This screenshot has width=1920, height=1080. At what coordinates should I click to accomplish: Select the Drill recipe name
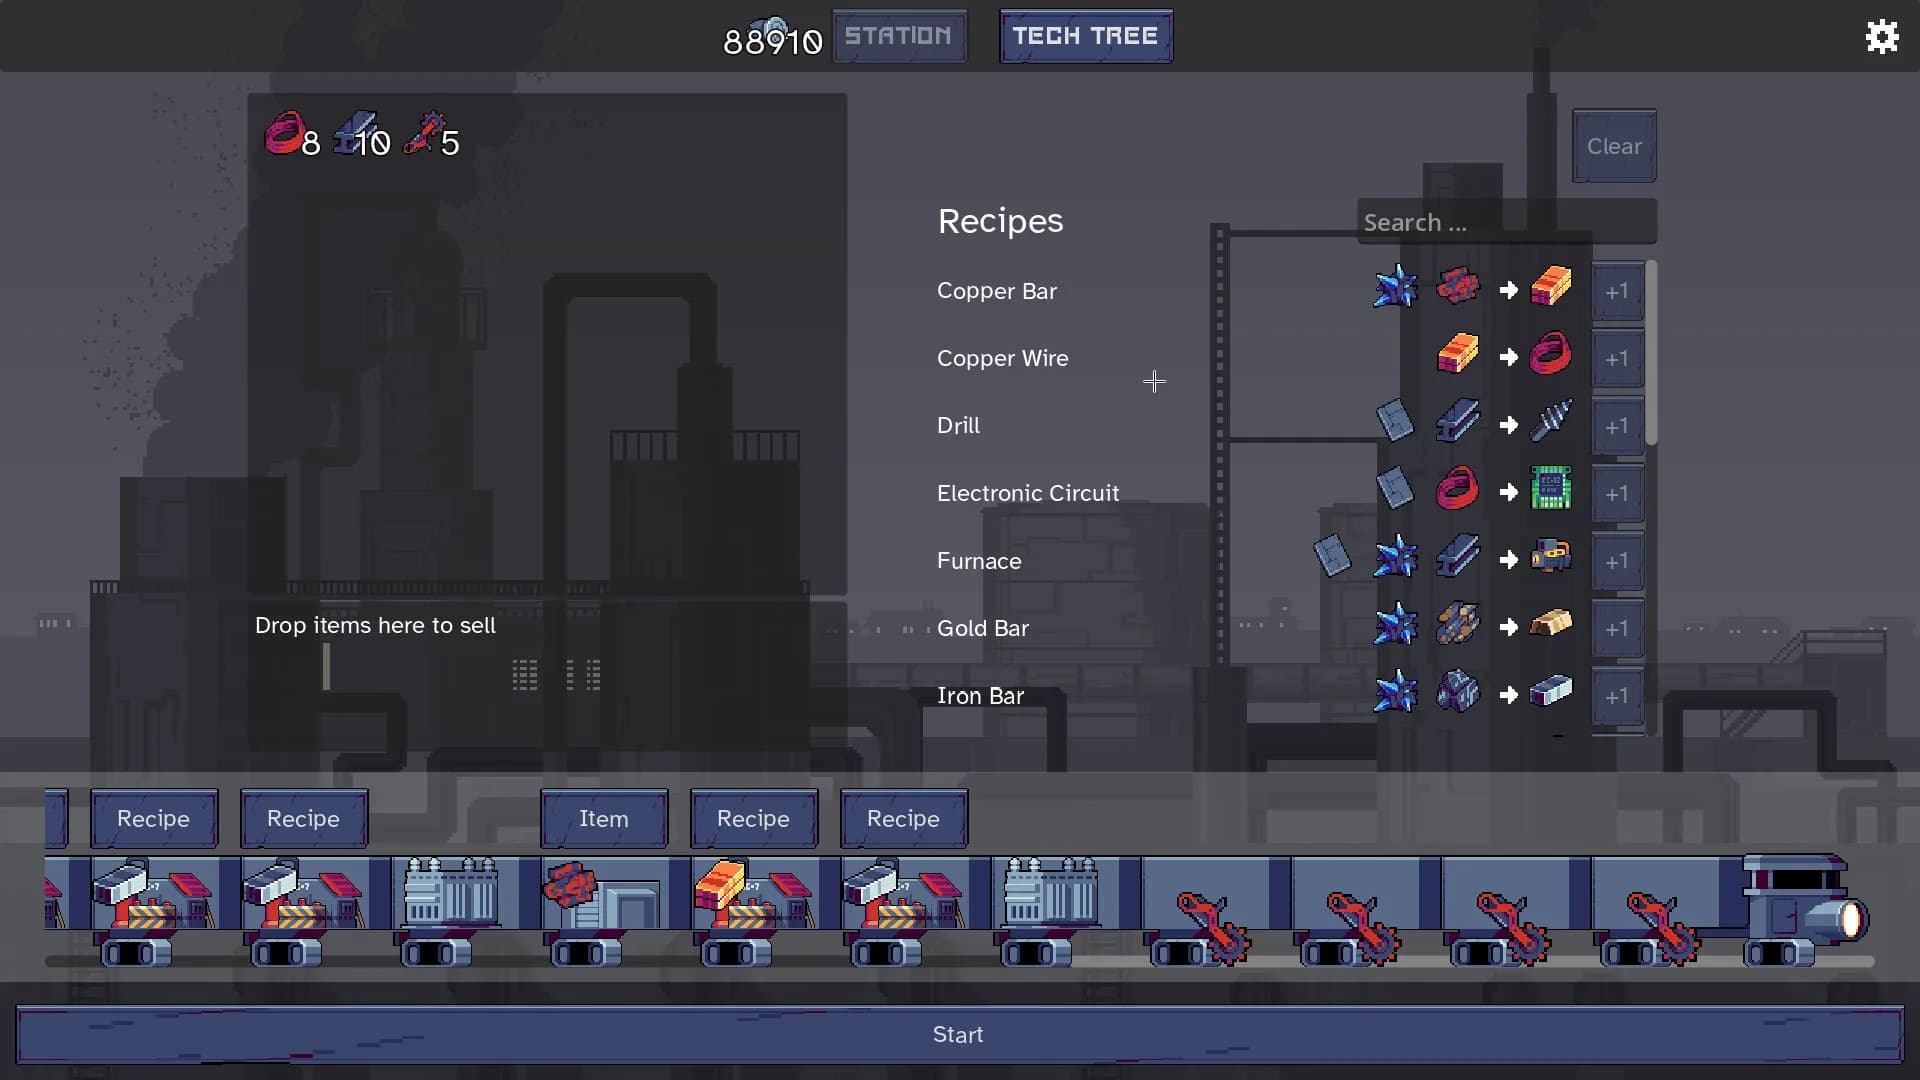pyautogui.click(x=958, y=426)
